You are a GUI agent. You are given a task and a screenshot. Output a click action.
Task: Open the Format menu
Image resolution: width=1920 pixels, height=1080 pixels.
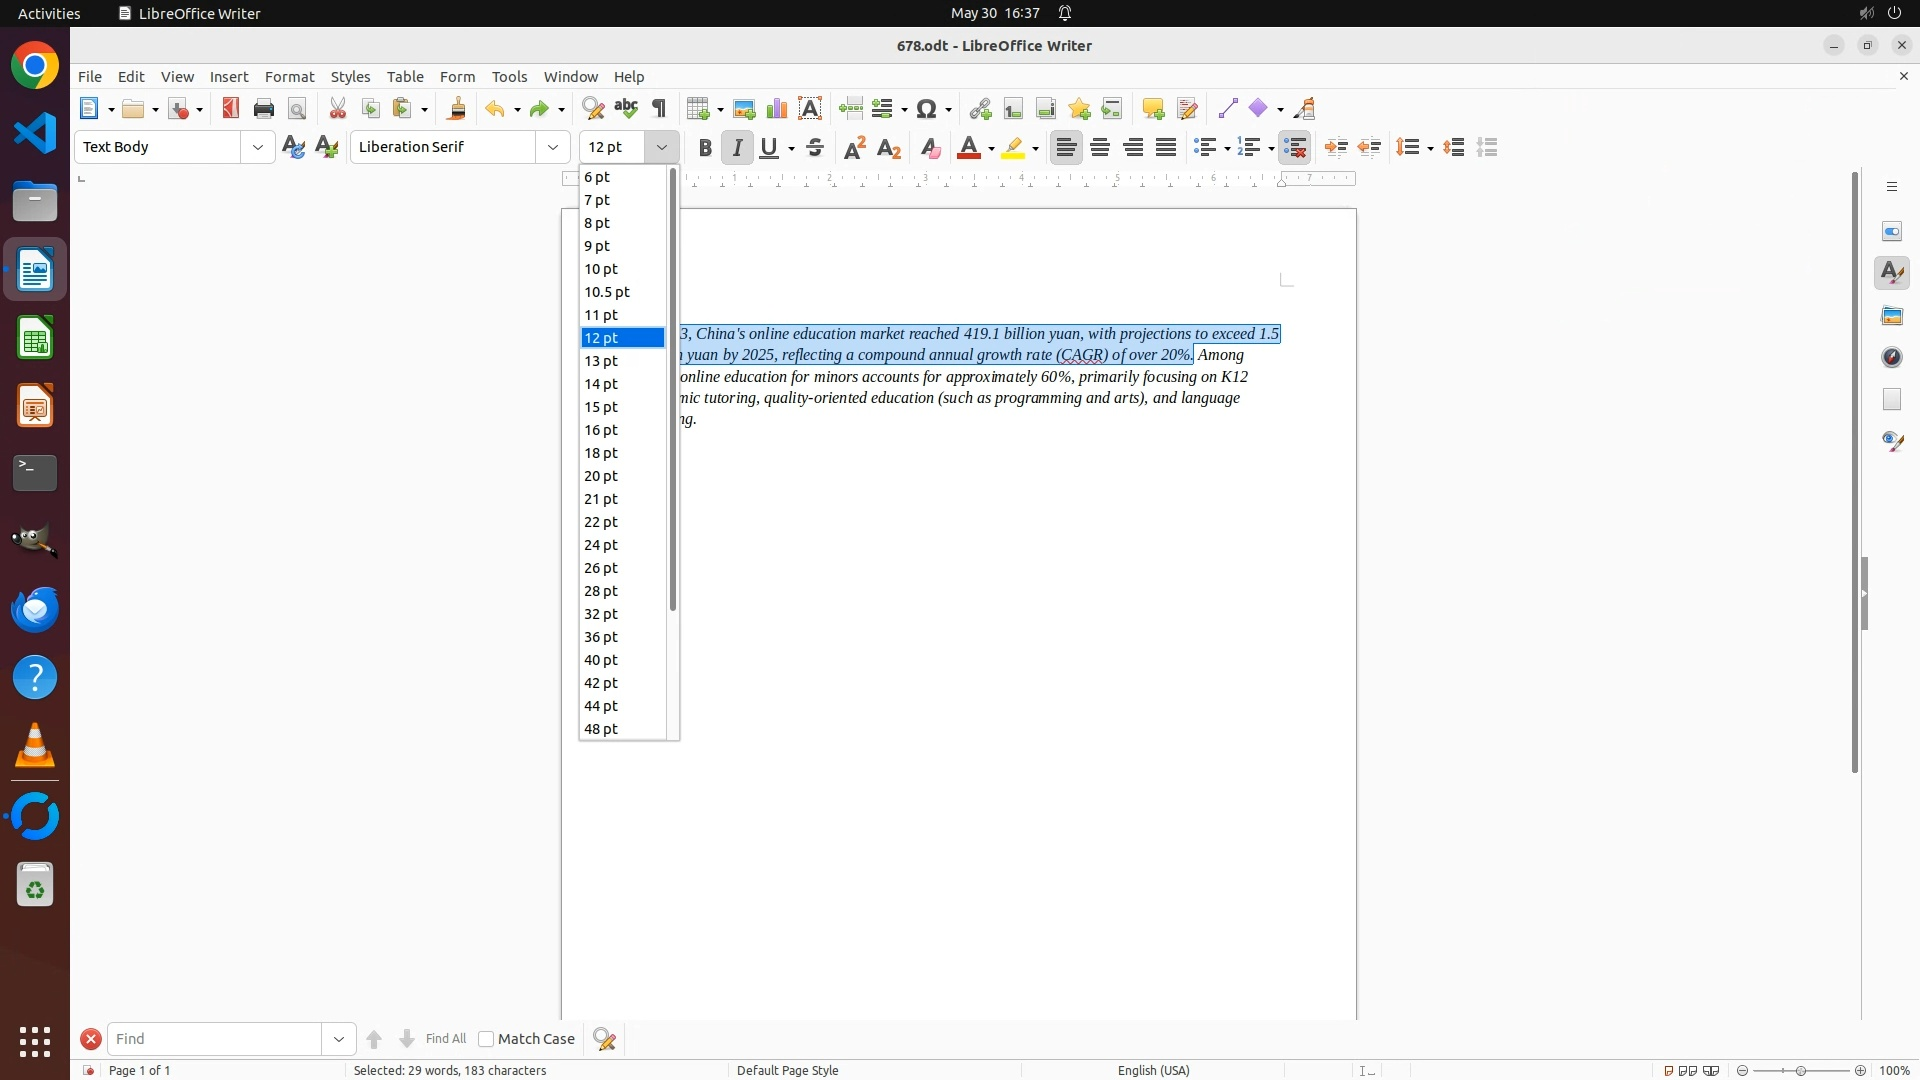pyautogui.click(x=289, y=77)
